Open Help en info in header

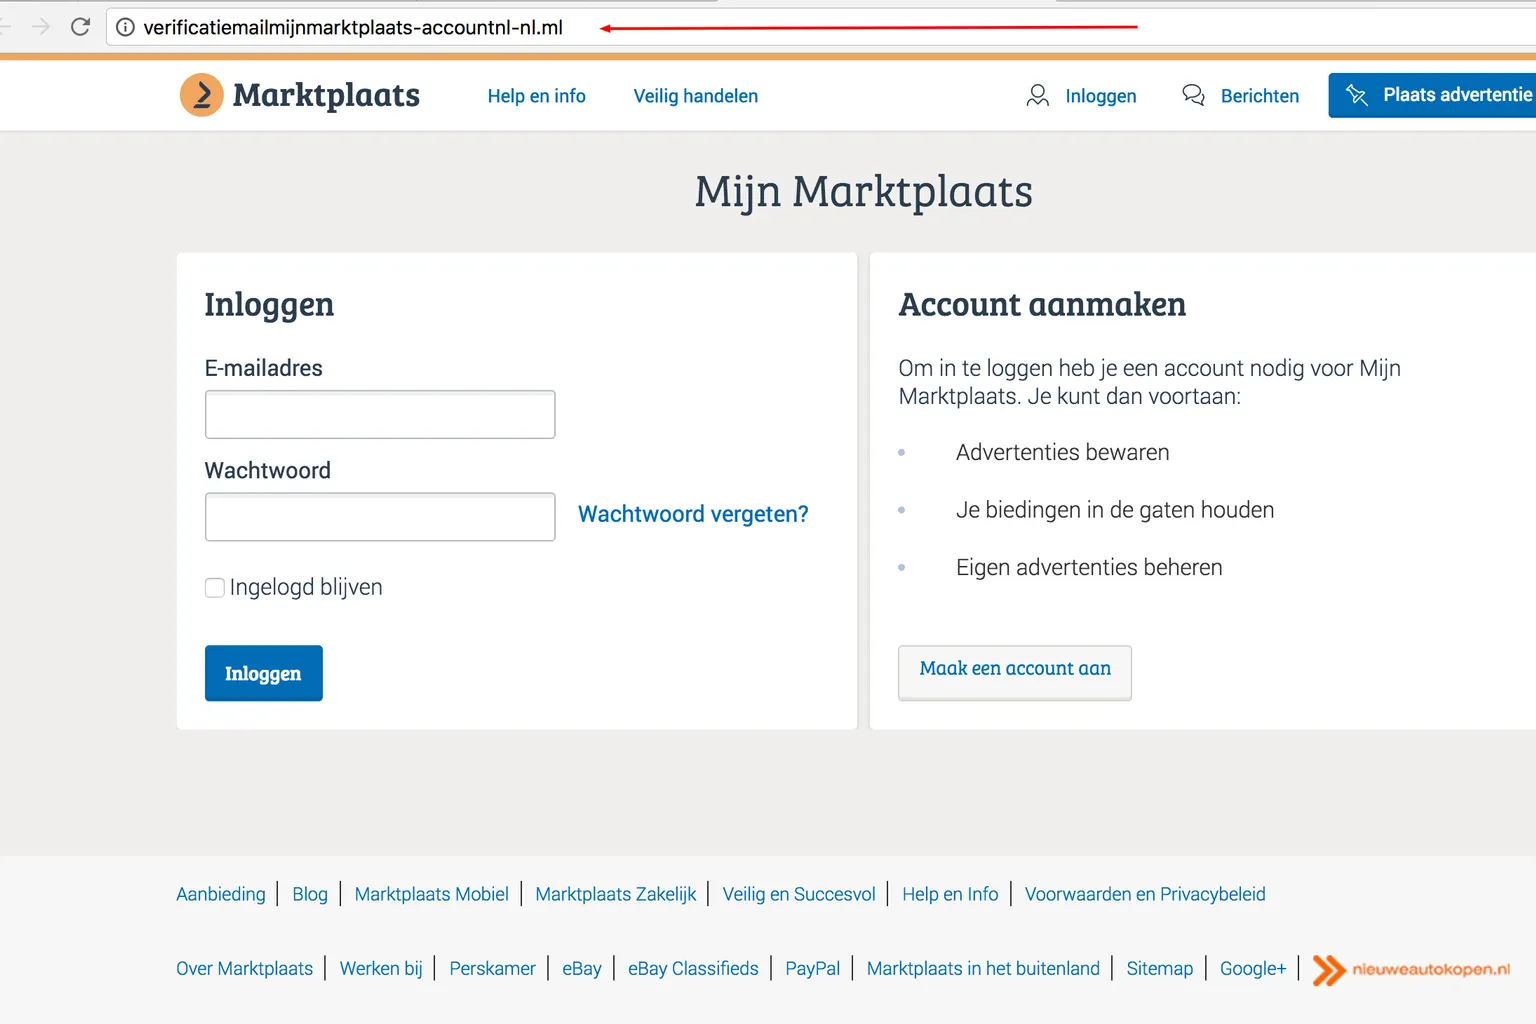536,96
